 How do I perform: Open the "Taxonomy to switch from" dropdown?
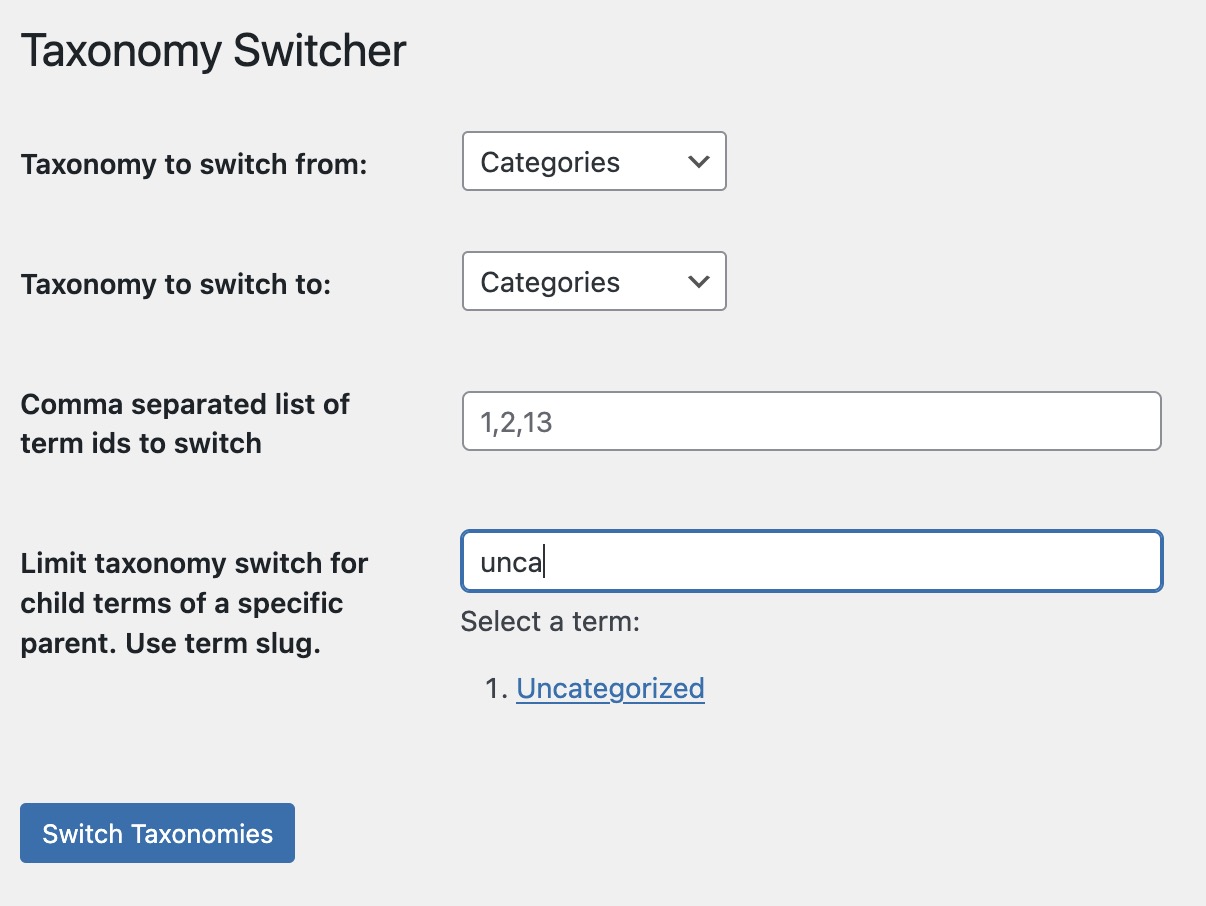coord(593,162)
